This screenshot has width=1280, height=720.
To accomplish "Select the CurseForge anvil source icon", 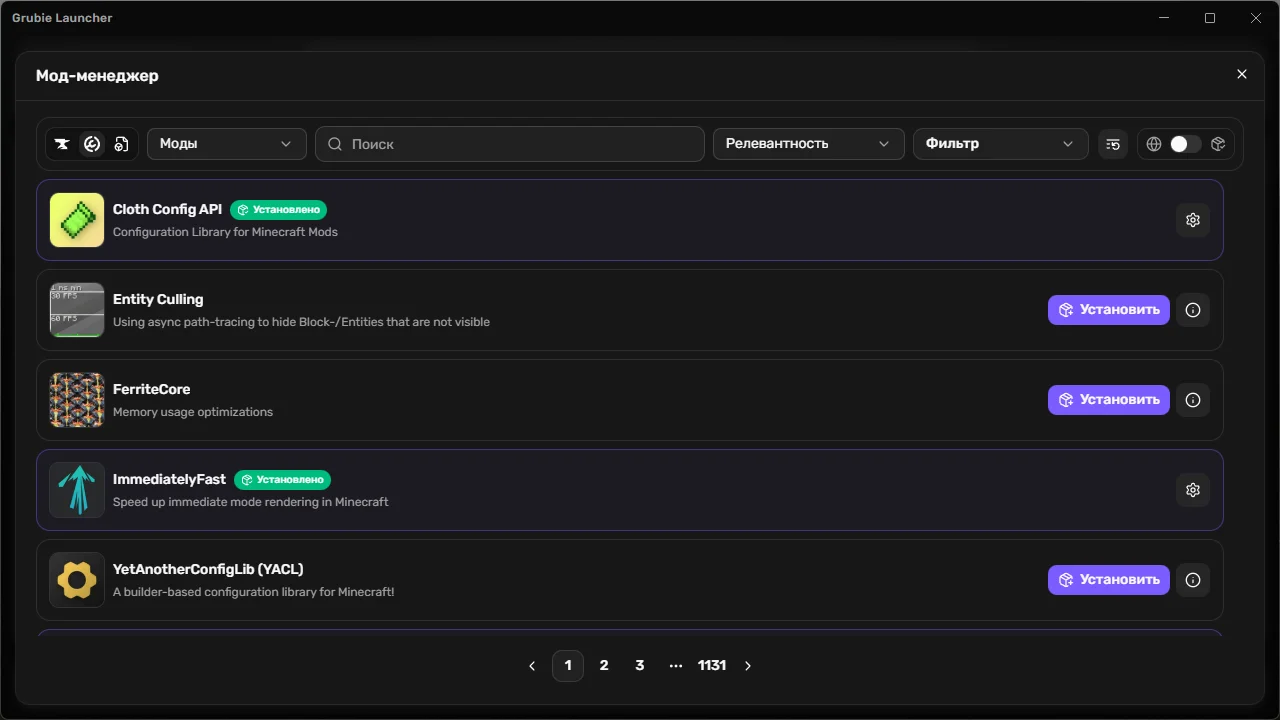I will (62, 144).
